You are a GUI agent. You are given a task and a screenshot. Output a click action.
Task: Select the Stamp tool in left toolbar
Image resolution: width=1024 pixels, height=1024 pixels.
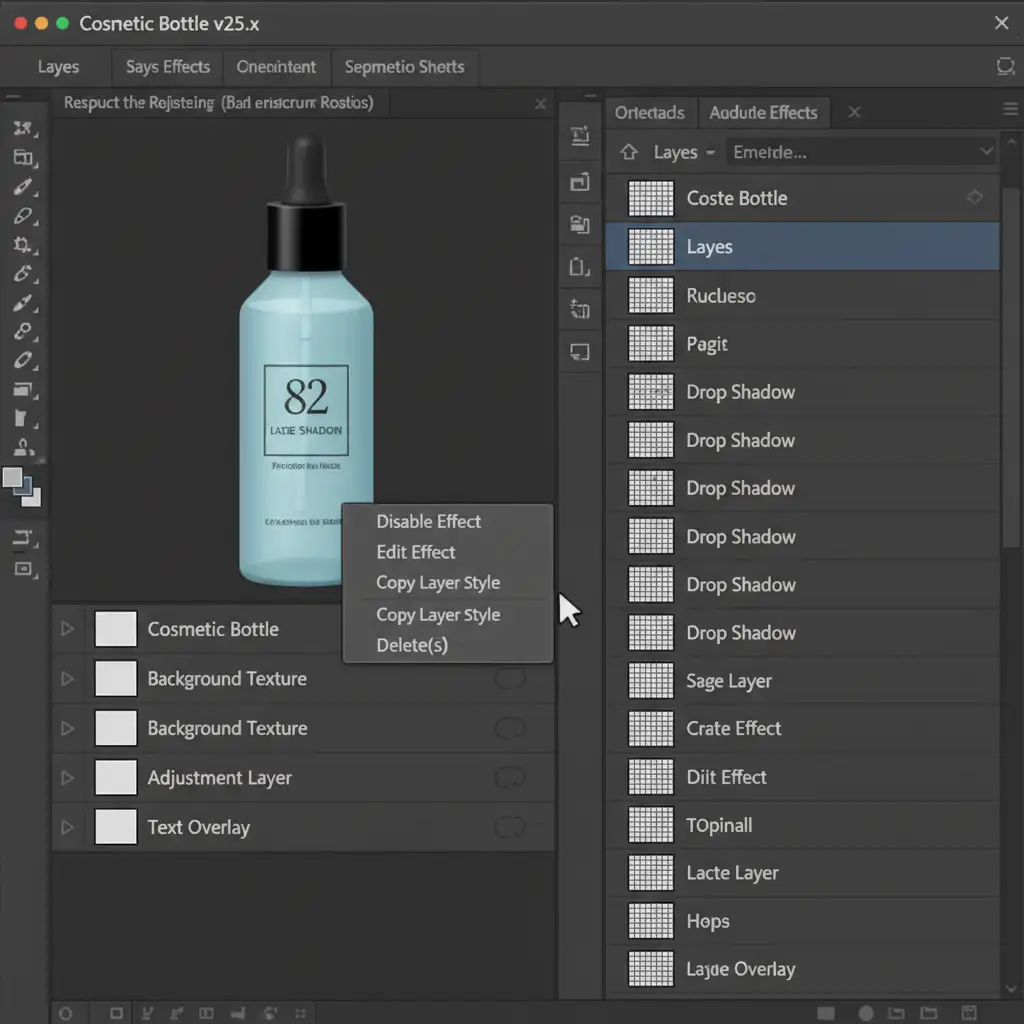(x=24, y=448)
